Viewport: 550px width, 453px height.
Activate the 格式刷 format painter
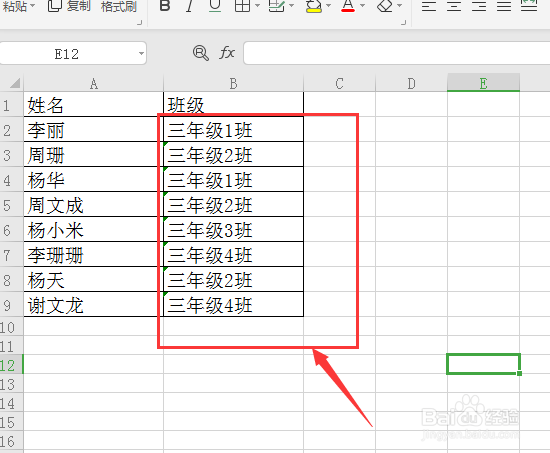[119, 6]
